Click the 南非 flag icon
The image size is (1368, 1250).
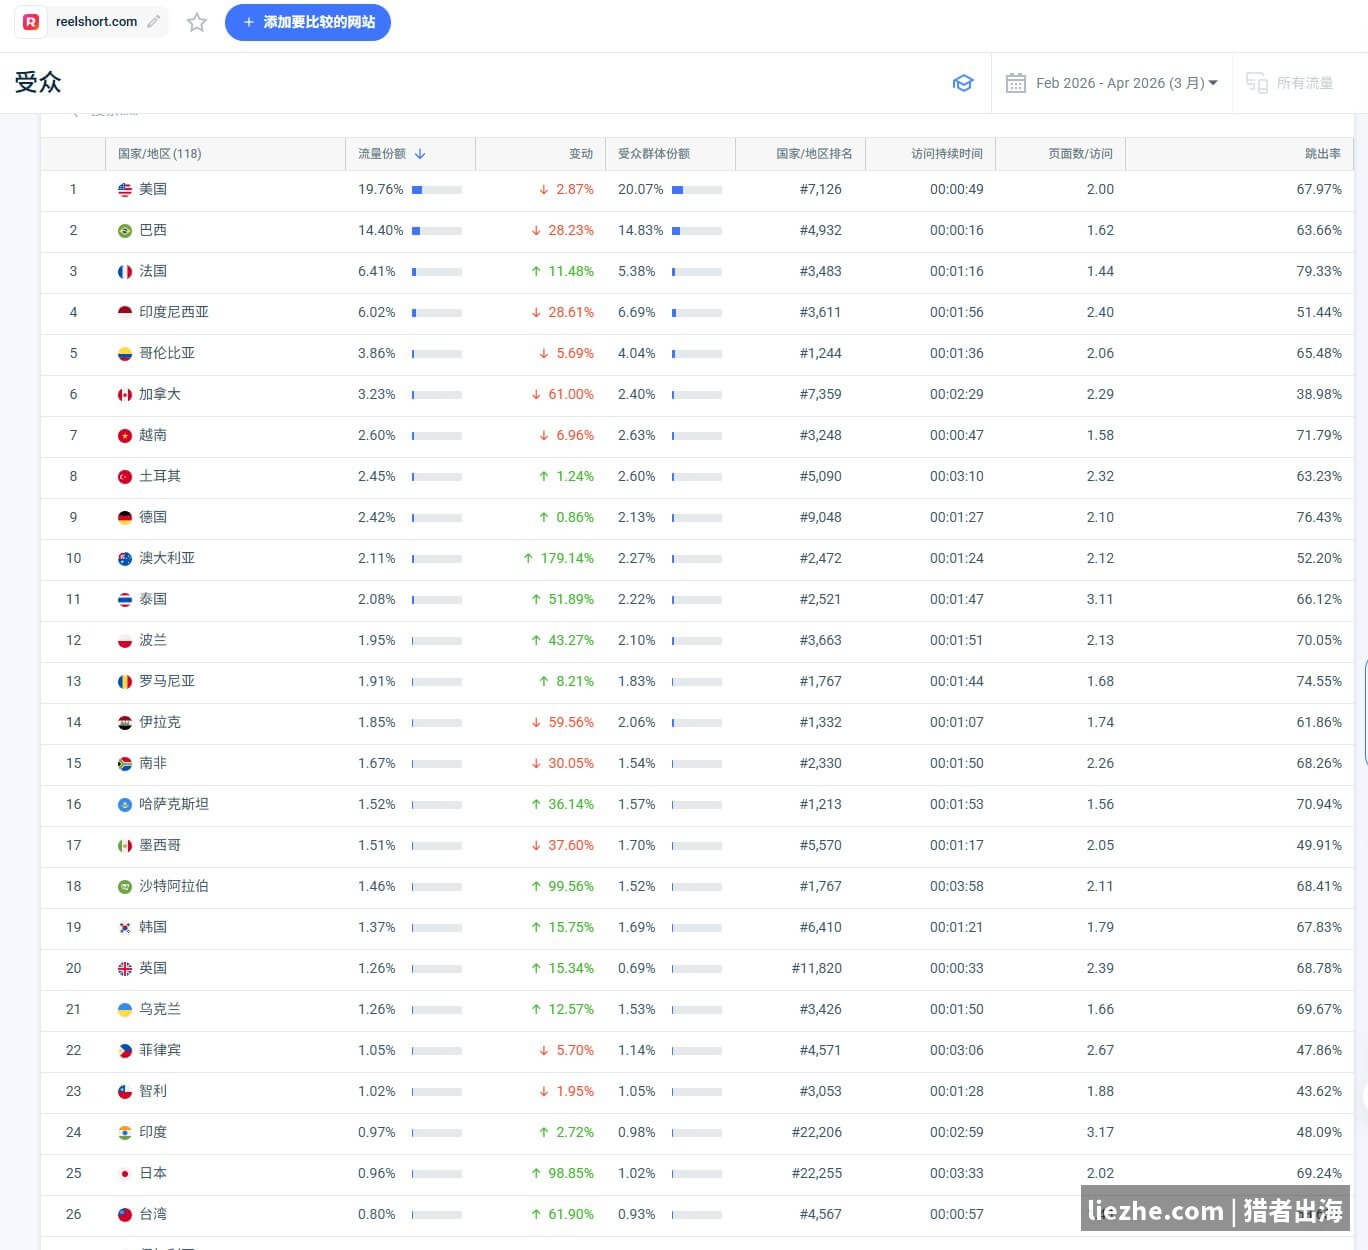[x=125, y=764]
